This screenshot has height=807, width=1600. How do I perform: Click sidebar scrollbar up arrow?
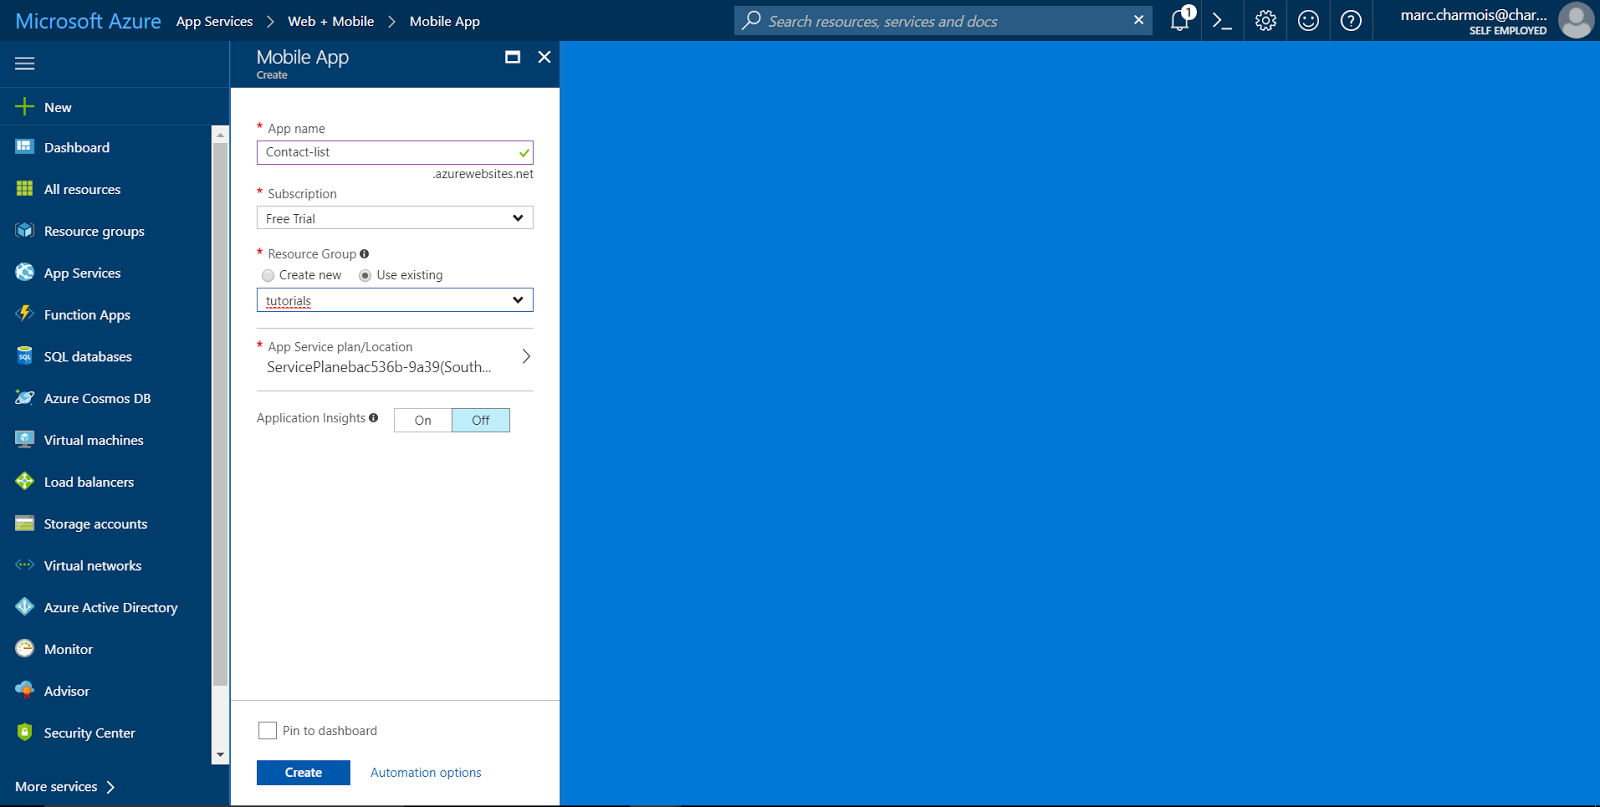220,134
